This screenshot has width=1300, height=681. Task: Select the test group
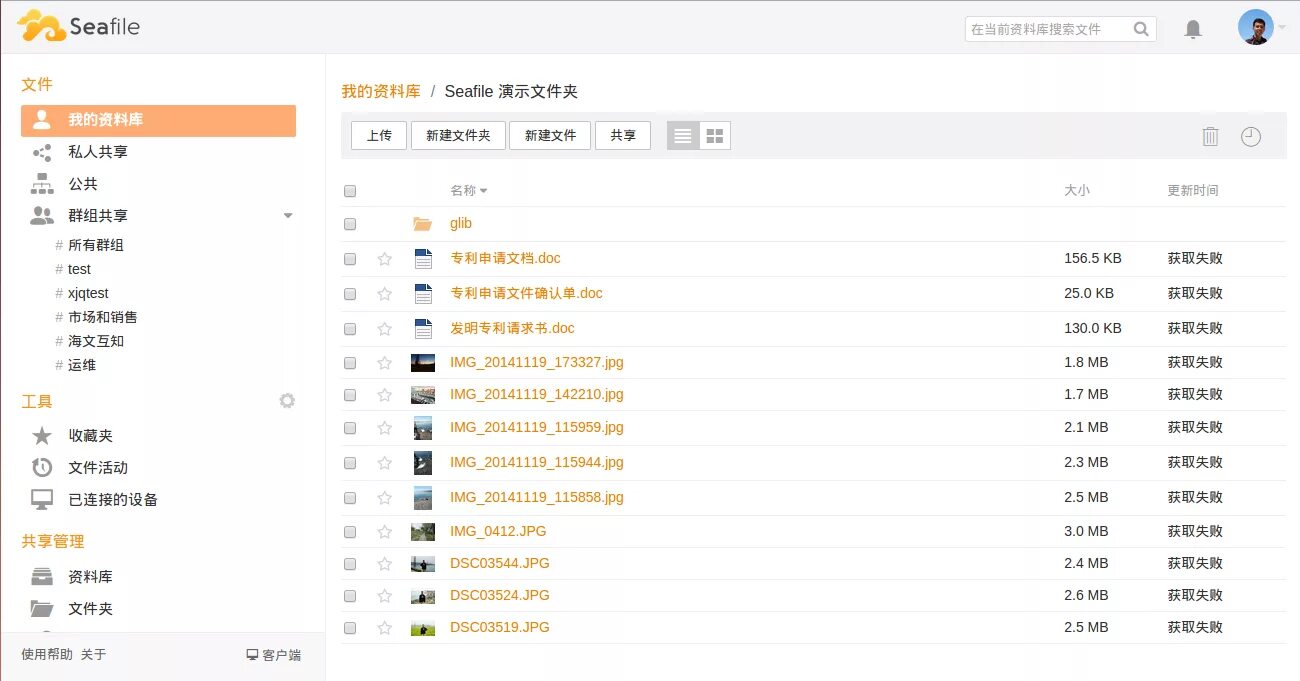click(x=79, y=269)
